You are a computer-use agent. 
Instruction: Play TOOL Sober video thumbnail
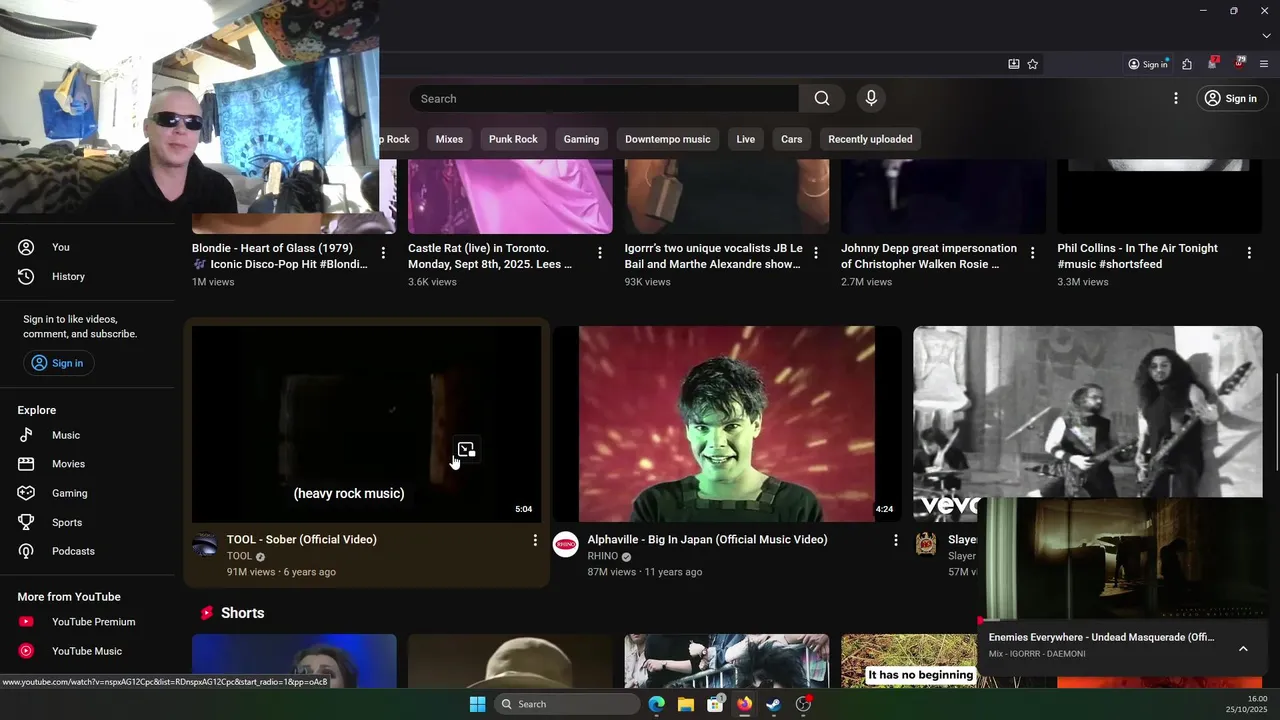coord(366,424)
